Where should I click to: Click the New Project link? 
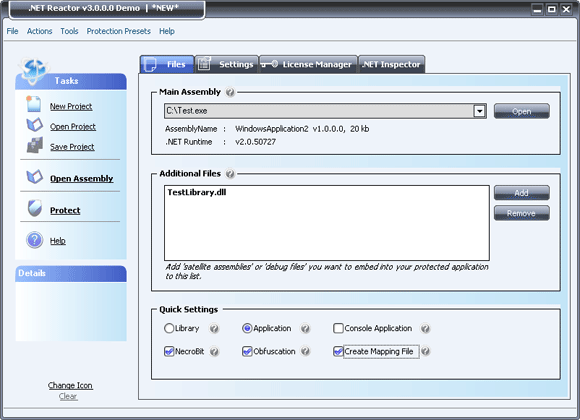tap(71, 107)
